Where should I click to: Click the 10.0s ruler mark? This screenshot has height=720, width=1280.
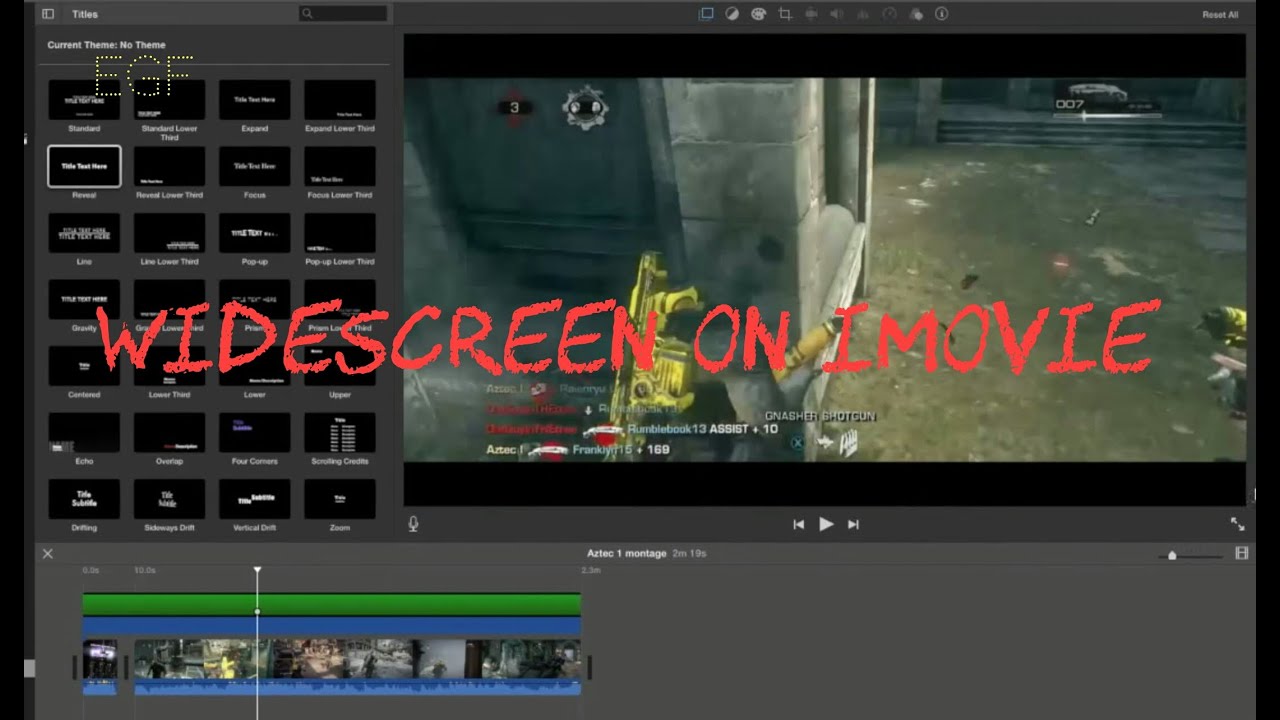[145, 570]
